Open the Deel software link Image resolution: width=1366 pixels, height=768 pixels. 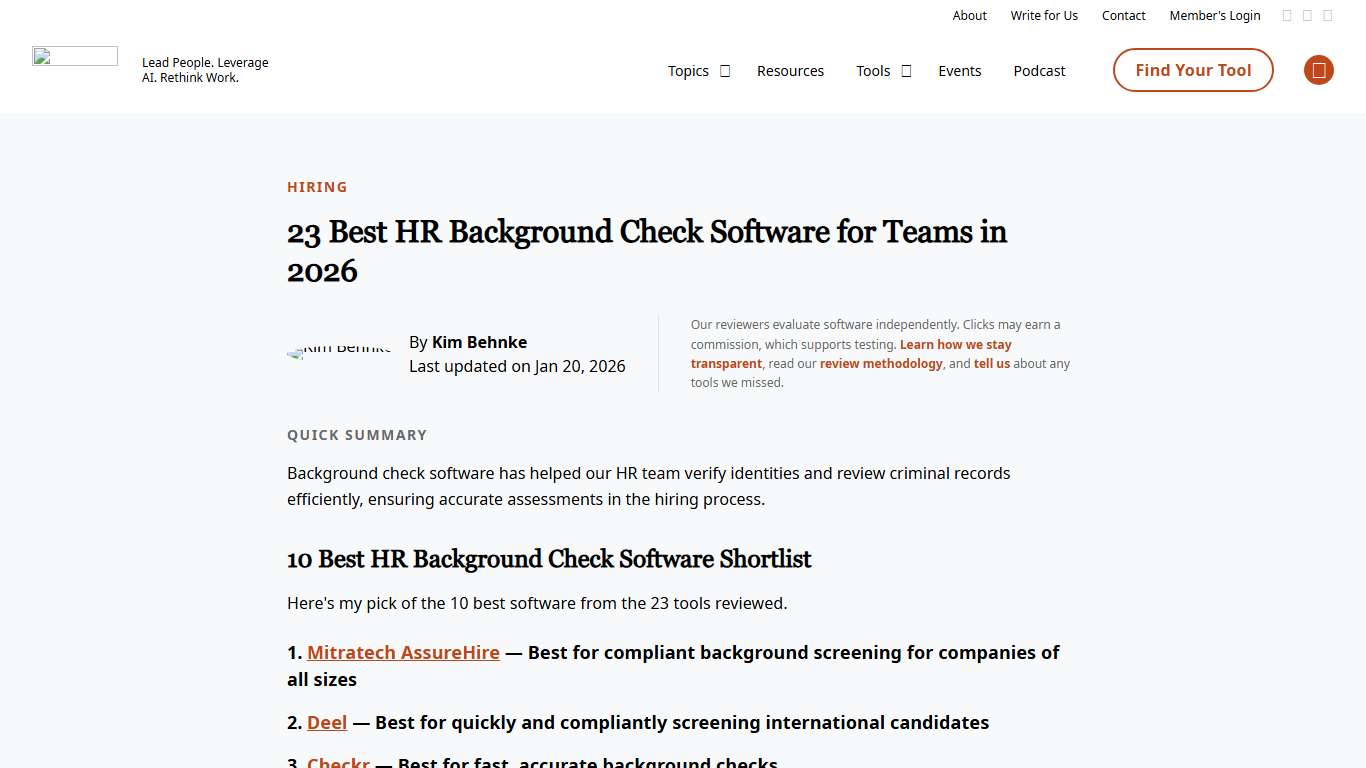(x=327, y=722)
